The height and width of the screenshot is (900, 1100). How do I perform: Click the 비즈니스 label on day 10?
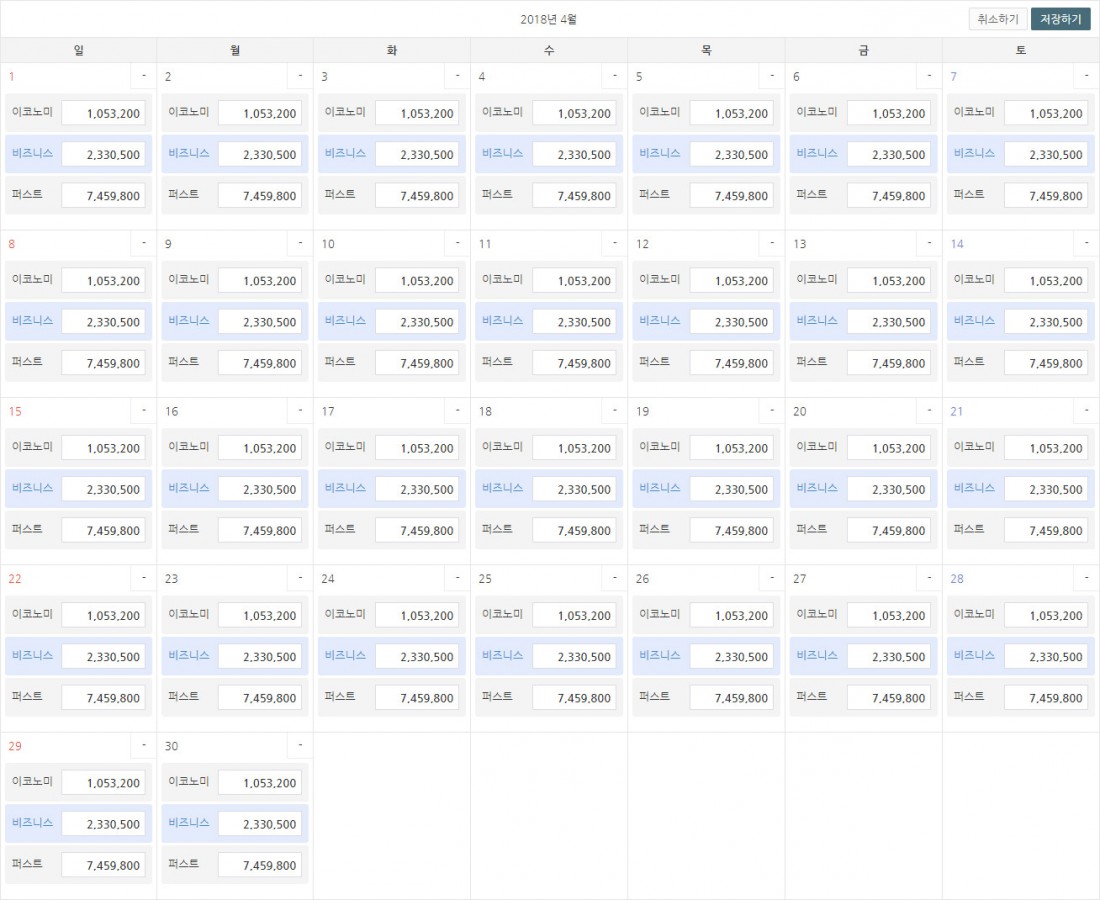click(345, 321)
